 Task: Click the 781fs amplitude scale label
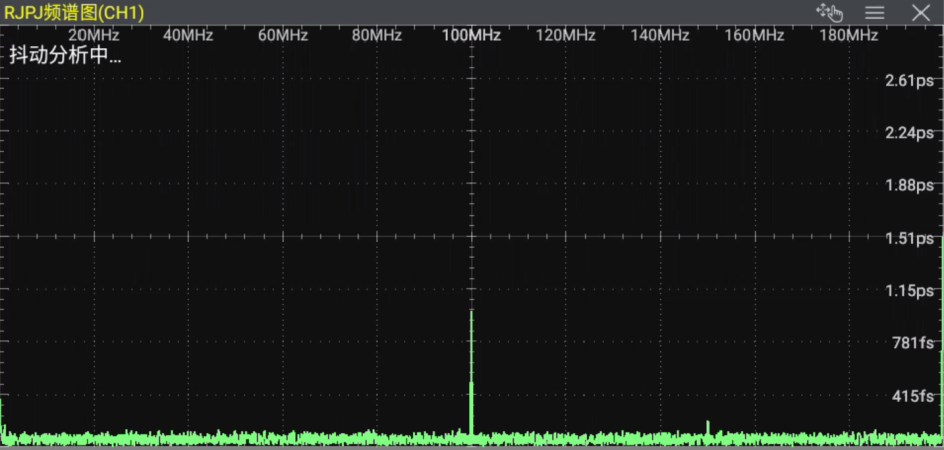pyautogui.click(x=913, y=343)
